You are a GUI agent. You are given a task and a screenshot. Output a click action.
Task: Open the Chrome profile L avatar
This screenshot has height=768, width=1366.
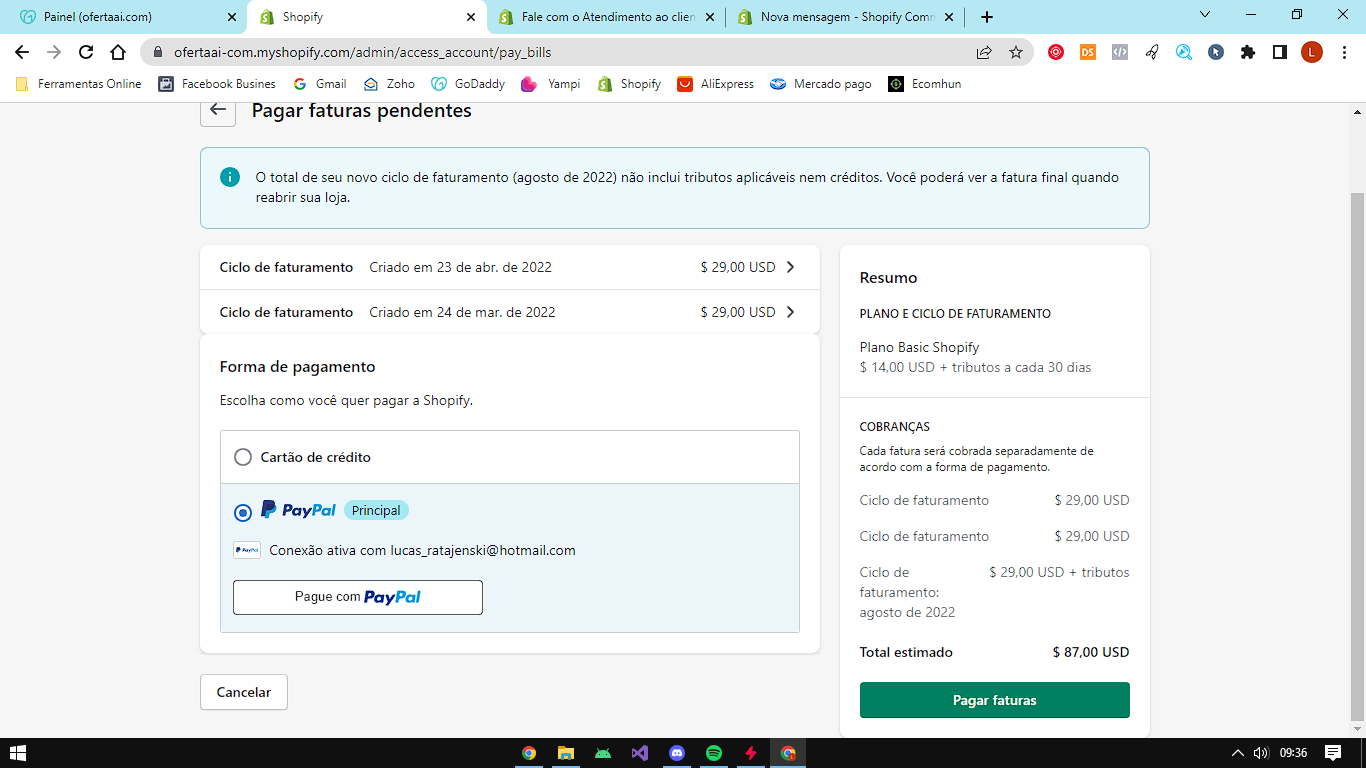[x=1312, y=52]
